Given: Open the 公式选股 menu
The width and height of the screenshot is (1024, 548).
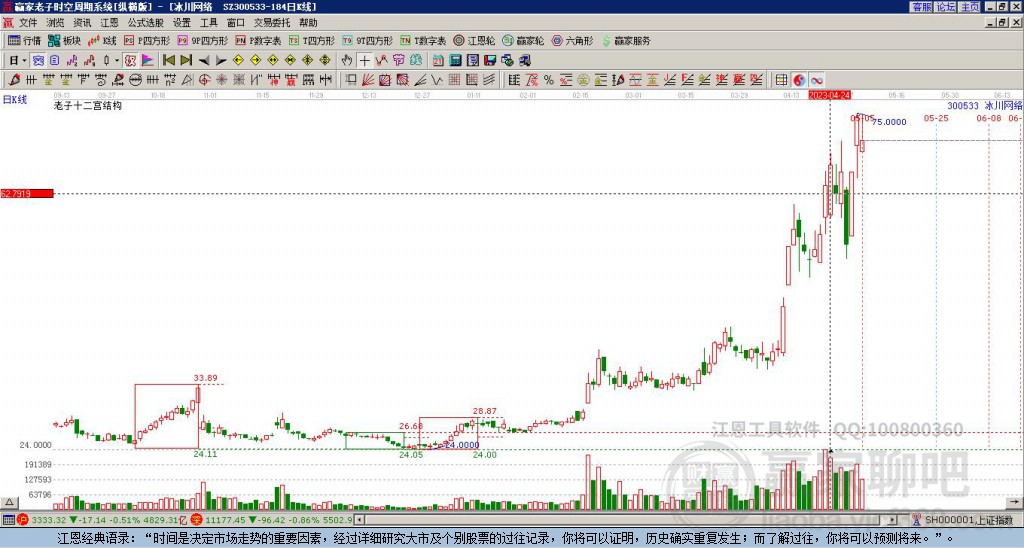Looking at the screenshot, I should click(x=145, y=23).
